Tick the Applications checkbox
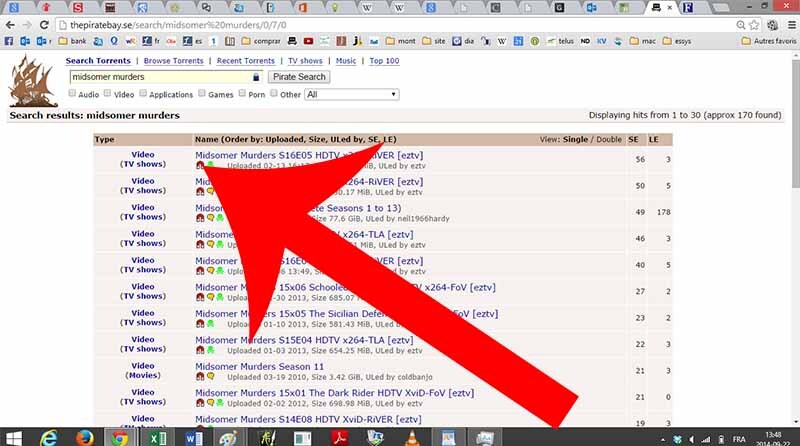 coord(143,93)
